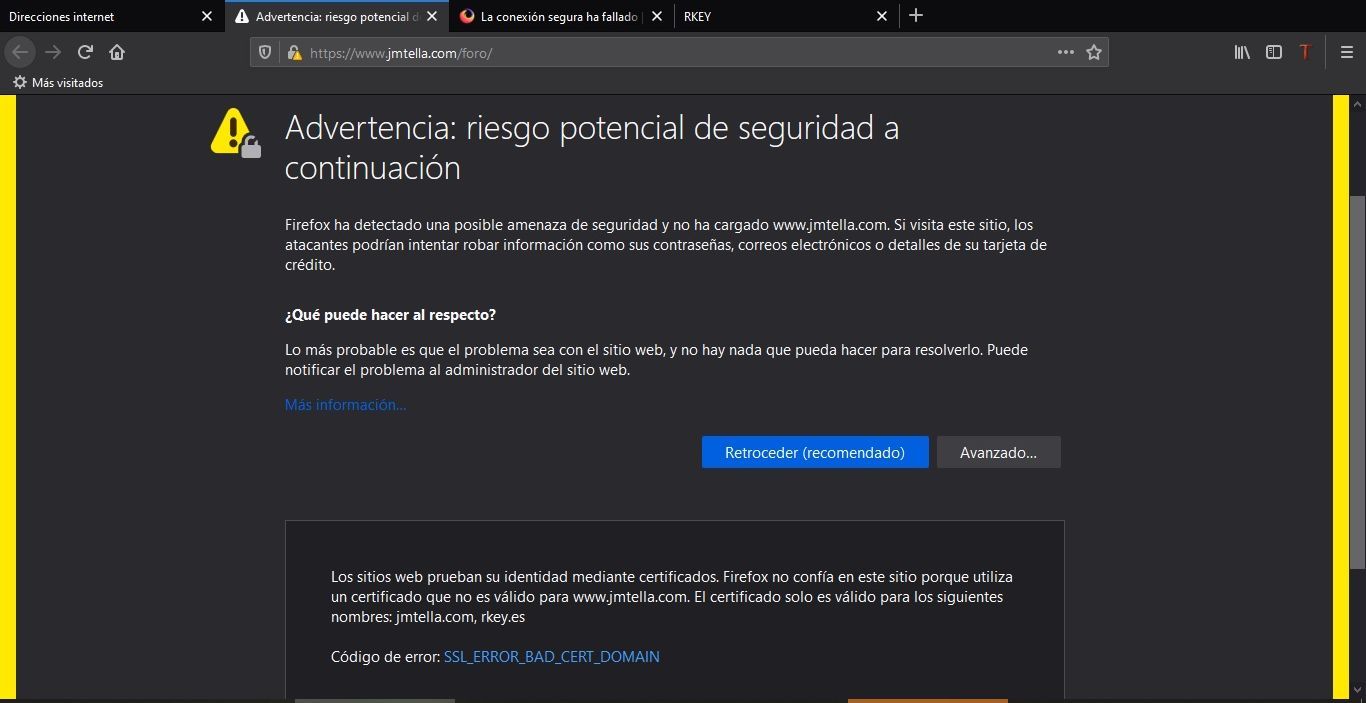Open Más visitados bookmarks folder
This screenshot has height=703, width=1366.
point(58,83)
